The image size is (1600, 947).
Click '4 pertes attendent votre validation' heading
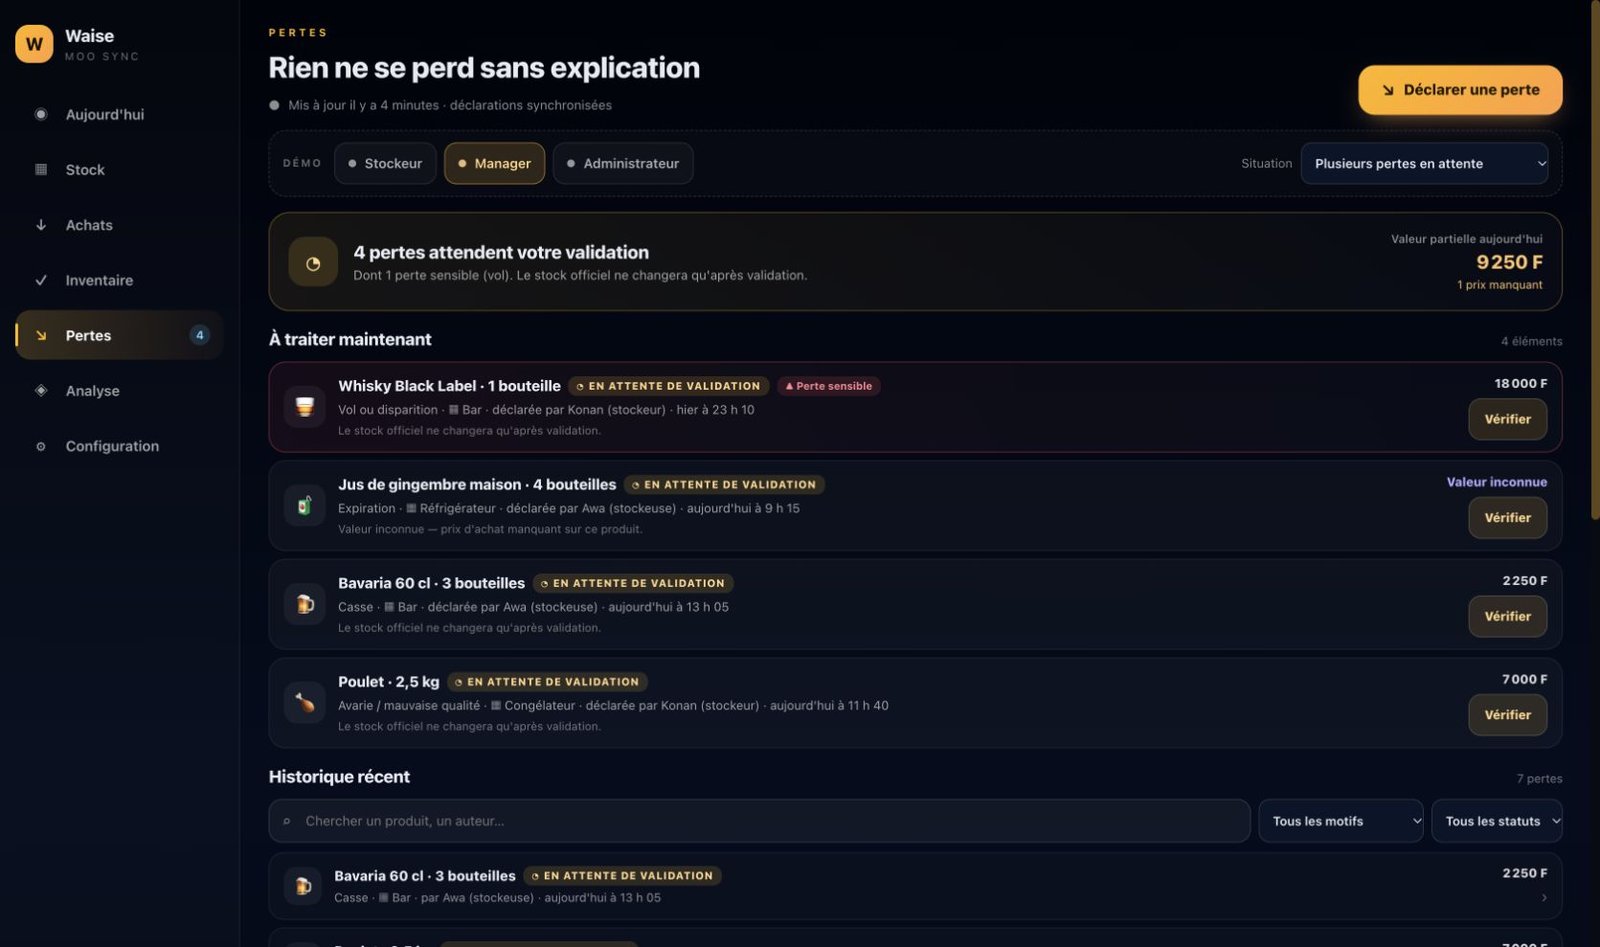501,252
